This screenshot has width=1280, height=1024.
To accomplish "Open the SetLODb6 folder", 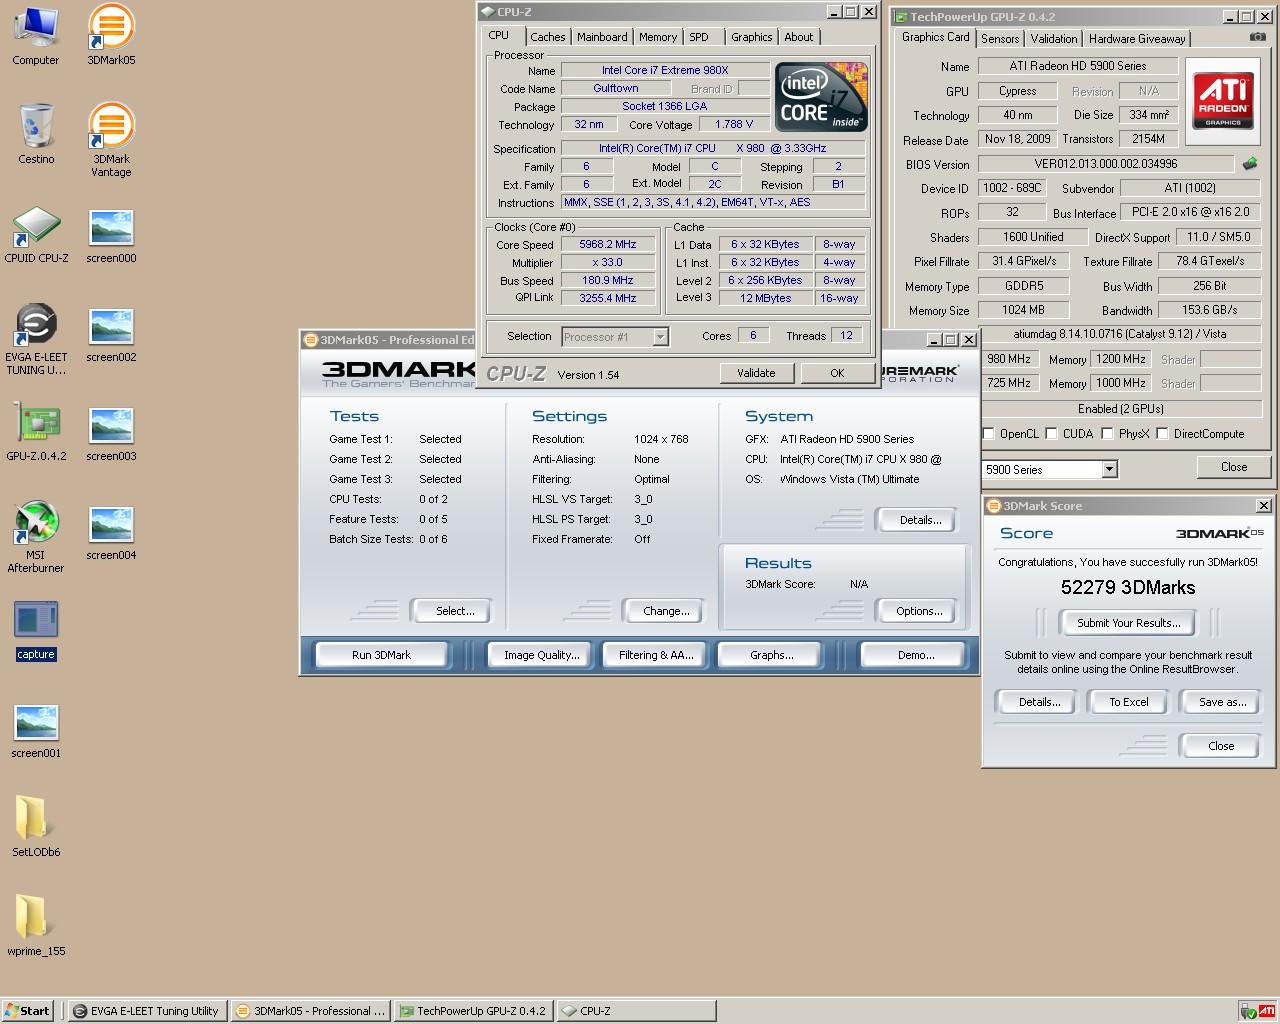I will point(36,827).
